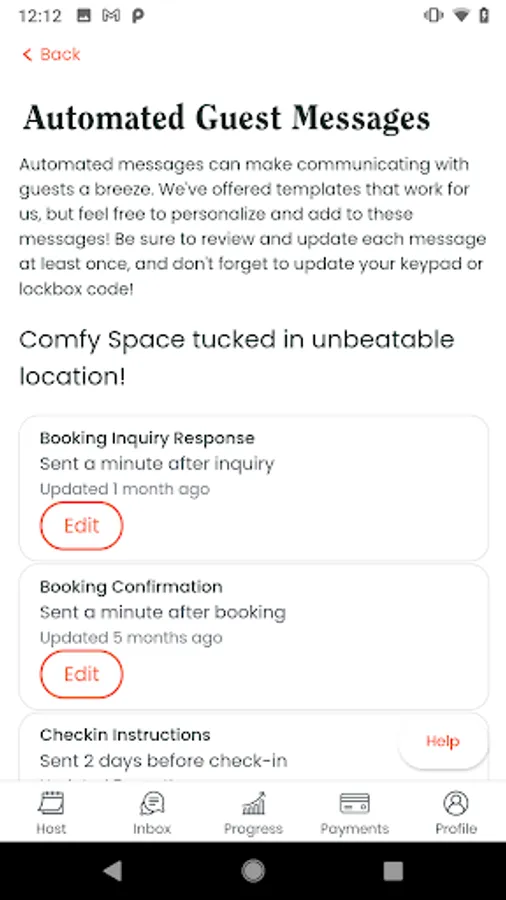Screen dimensions: 506x900
Task: Open the Host calendar icon
Action: click(x=51, y=803)
